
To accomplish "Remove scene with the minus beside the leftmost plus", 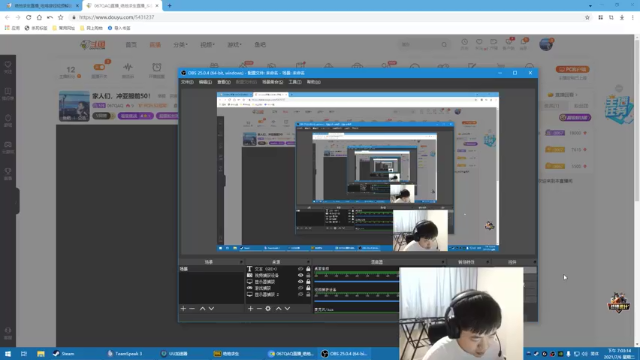I will click(x=192, y=309).
